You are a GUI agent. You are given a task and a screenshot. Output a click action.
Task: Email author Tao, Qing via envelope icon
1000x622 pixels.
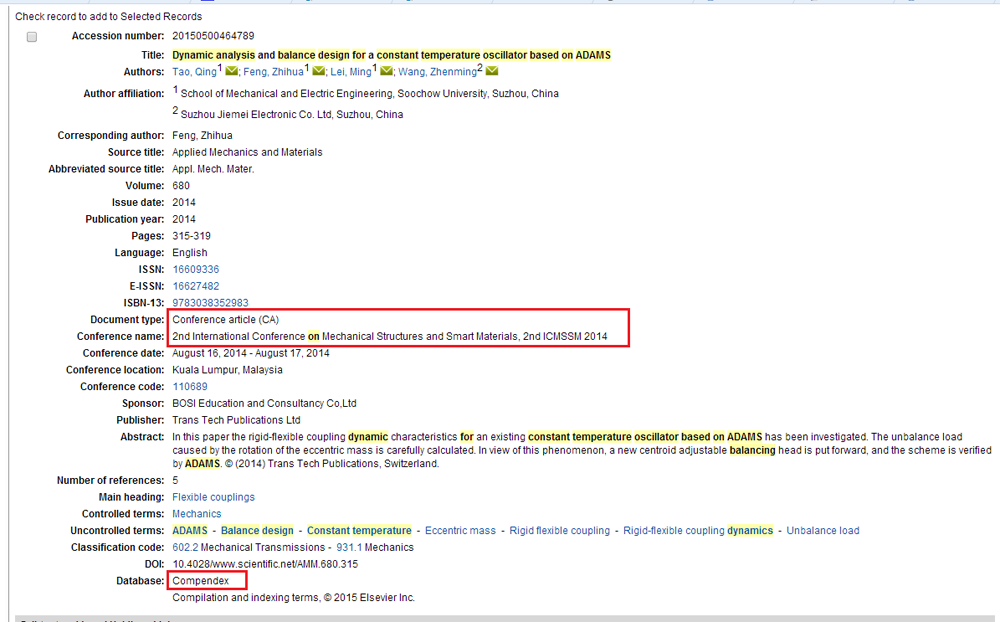[232, 71]
